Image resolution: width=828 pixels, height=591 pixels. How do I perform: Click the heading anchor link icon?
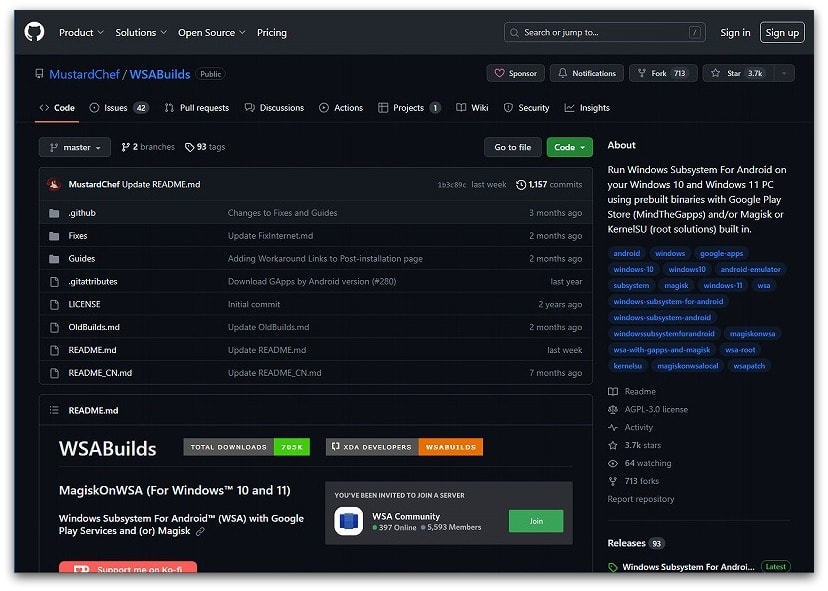pyautogui.click(x=200, y=532)
